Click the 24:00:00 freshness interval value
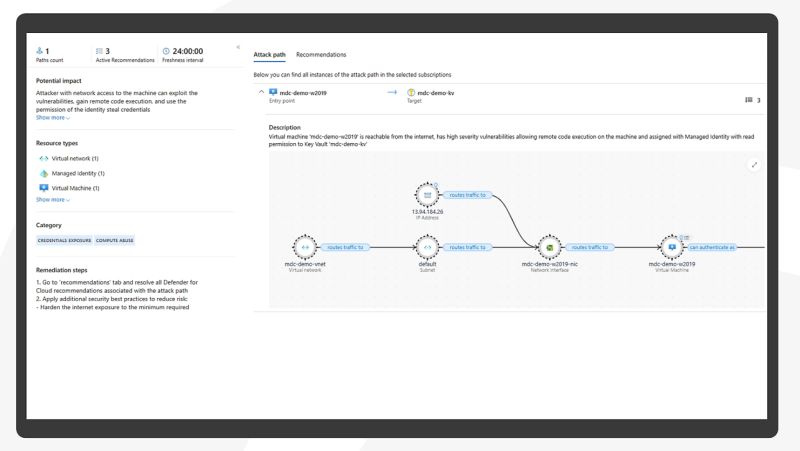Image resolution: width=800 pixels, height=451 pixels. click(188, 51)
